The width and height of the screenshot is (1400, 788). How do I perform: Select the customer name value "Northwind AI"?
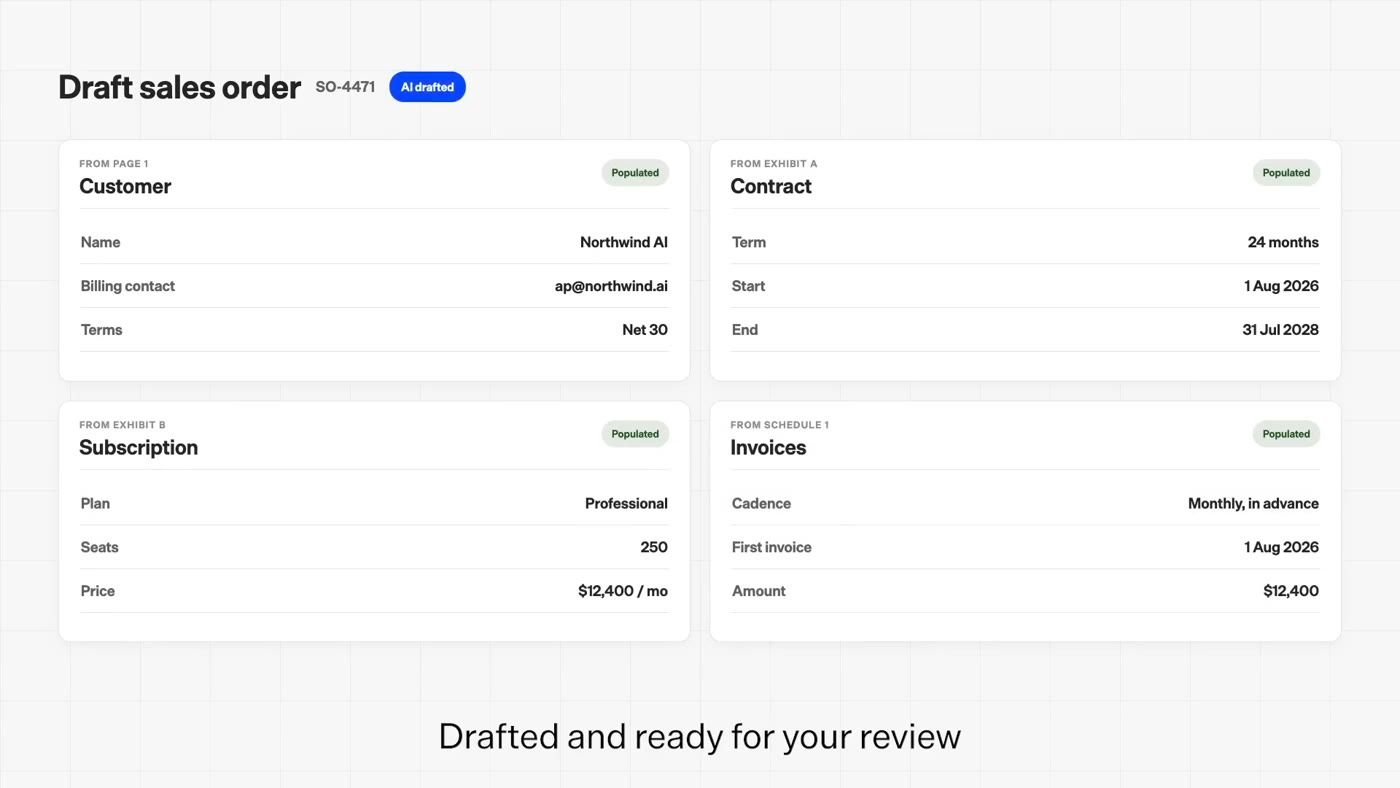pos(624,242)
